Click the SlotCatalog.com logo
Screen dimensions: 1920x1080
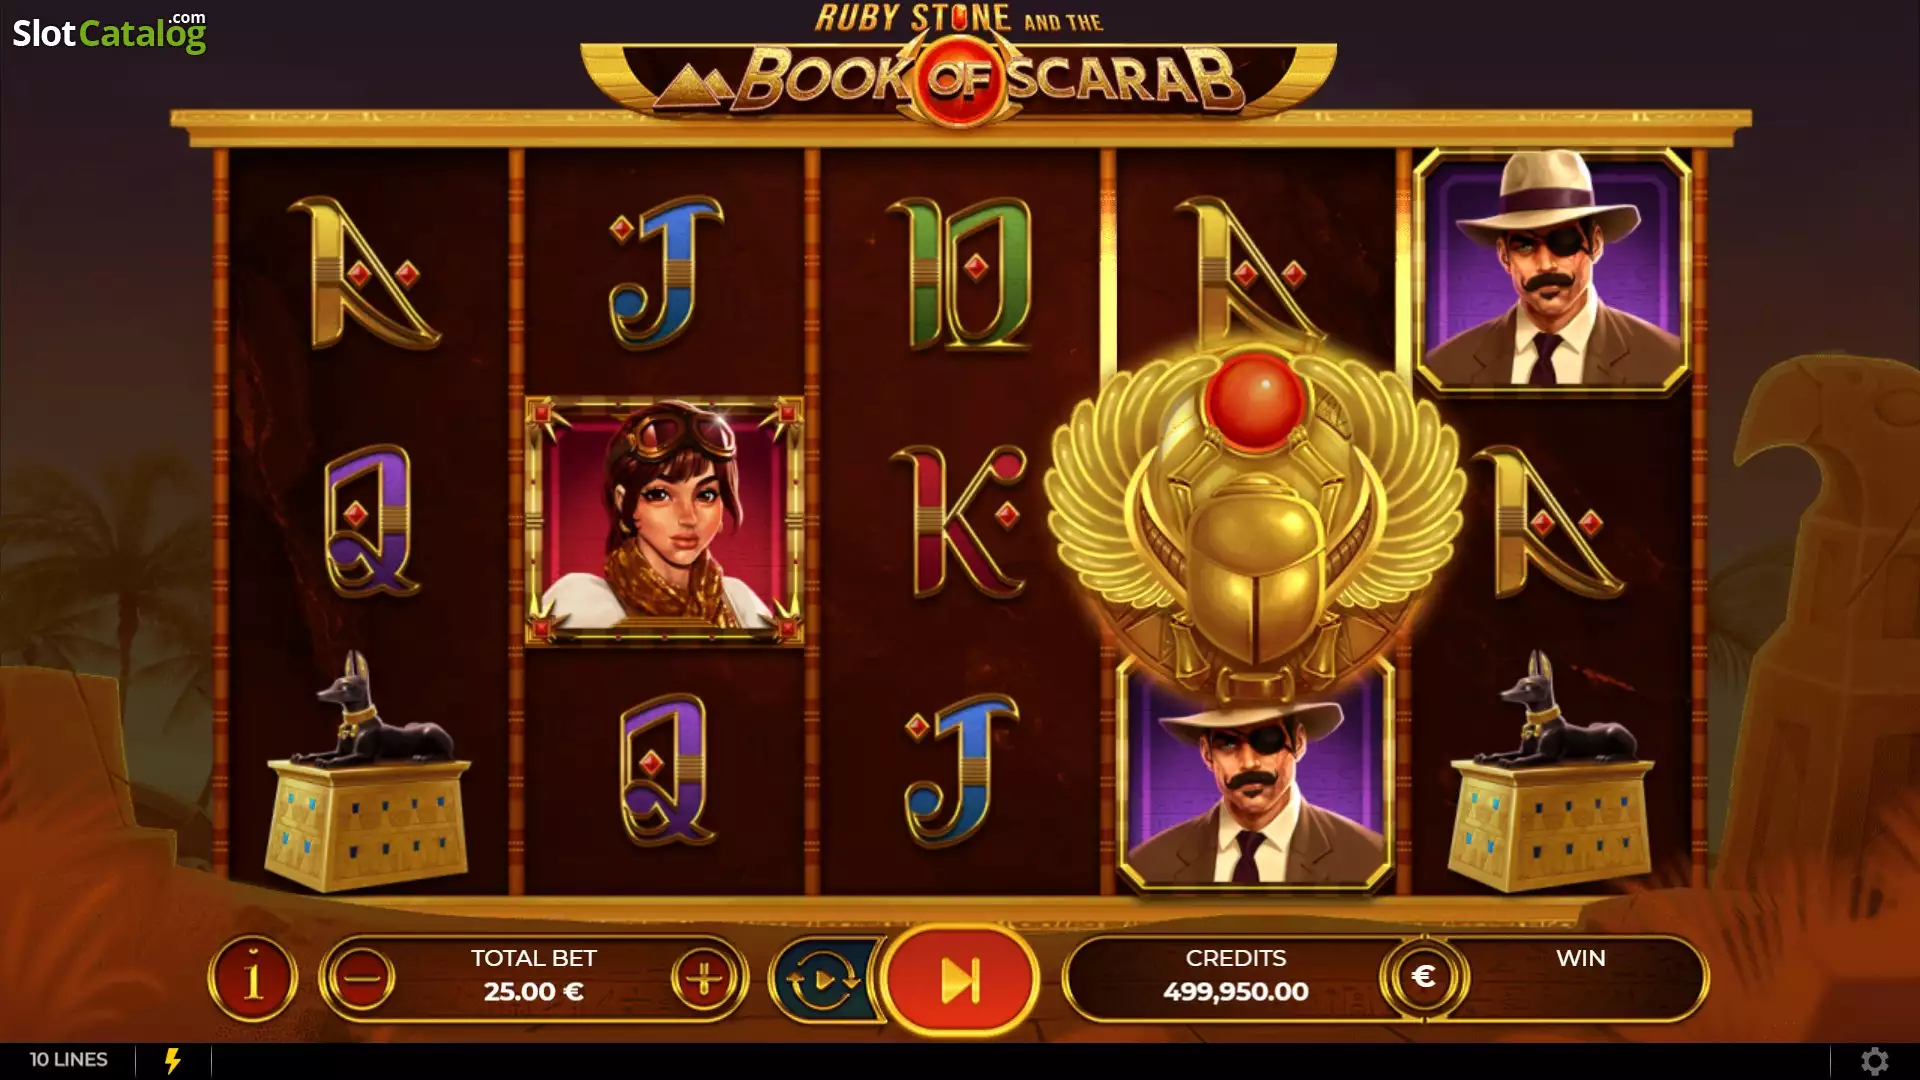pos(109,32)
